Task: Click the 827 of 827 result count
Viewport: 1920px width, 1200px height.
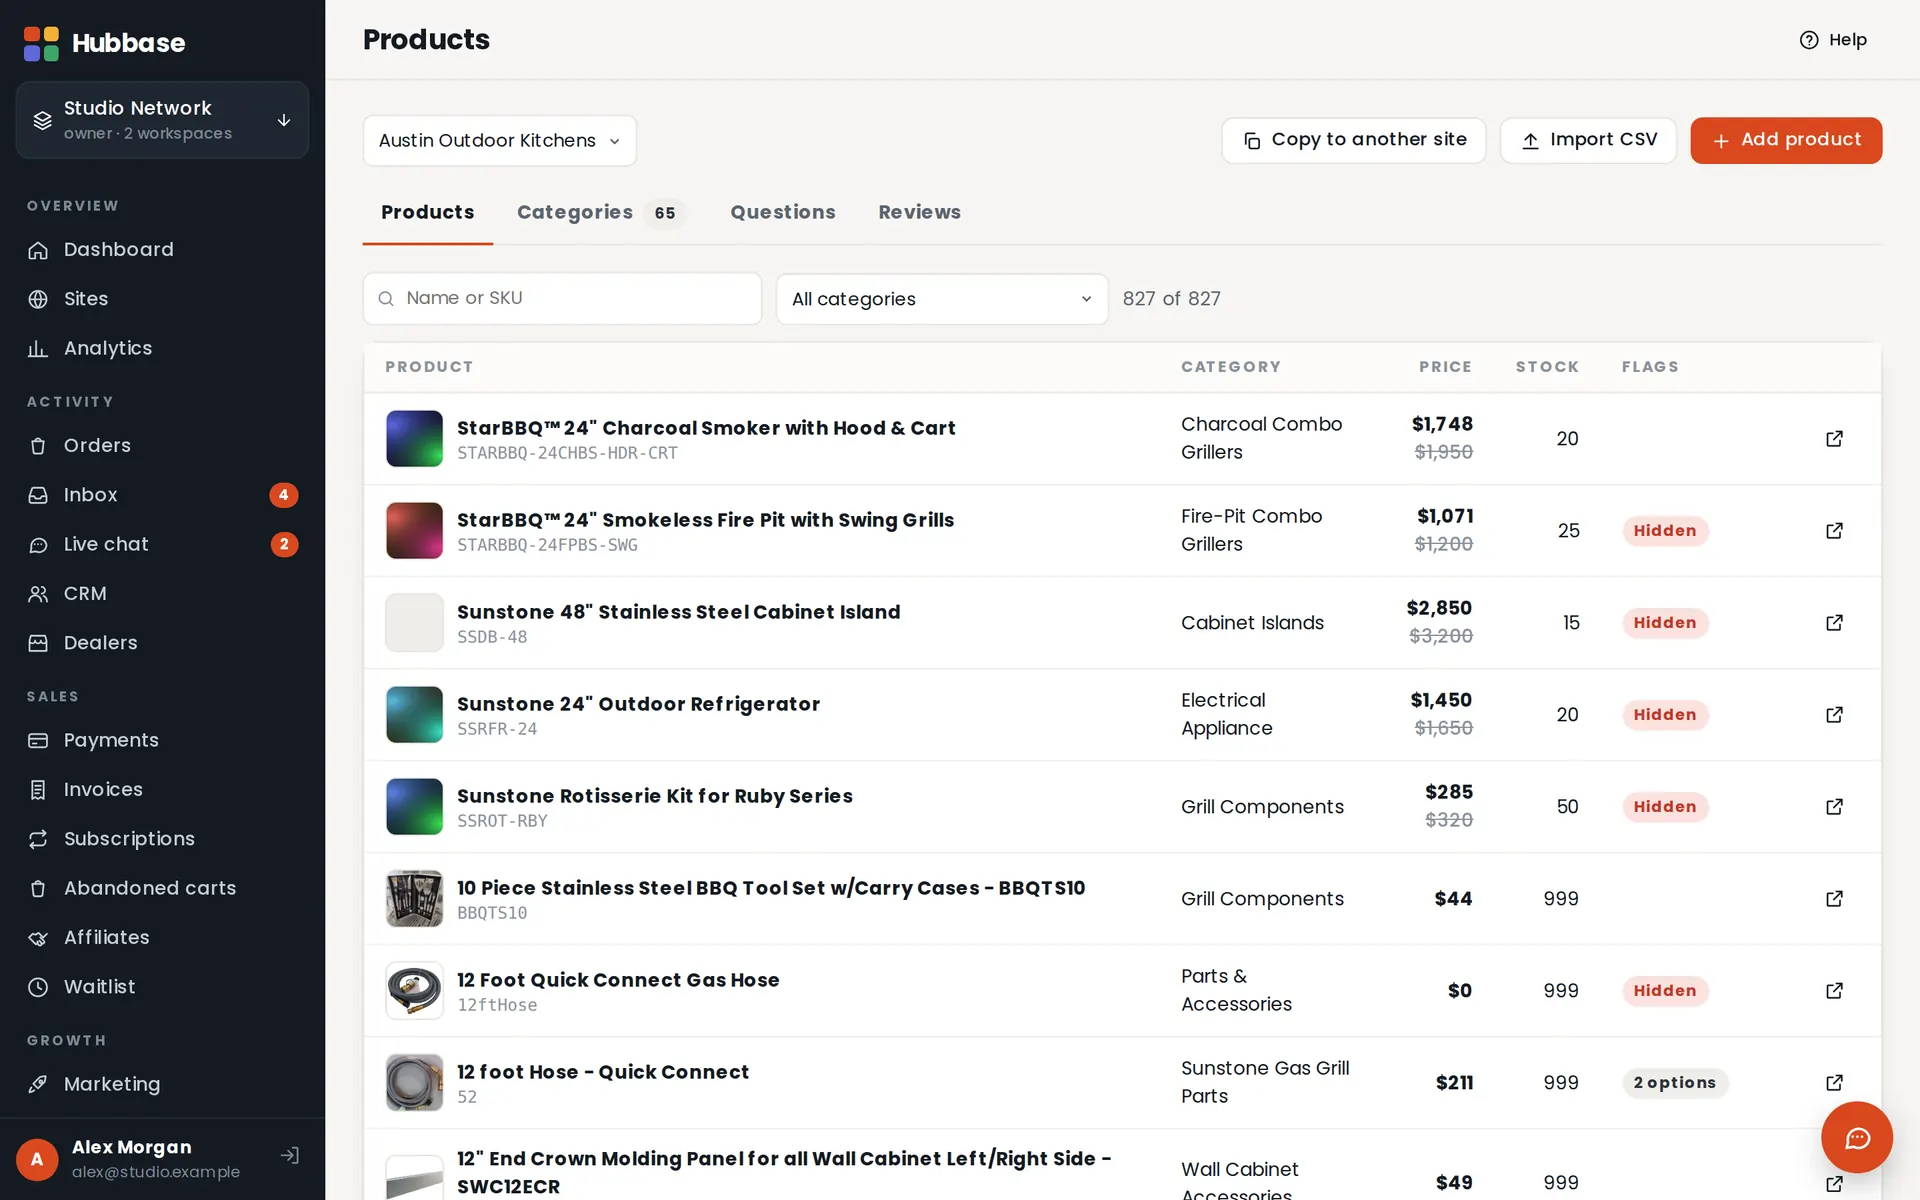Action: pyautogui.click(x=1171, y=299)
